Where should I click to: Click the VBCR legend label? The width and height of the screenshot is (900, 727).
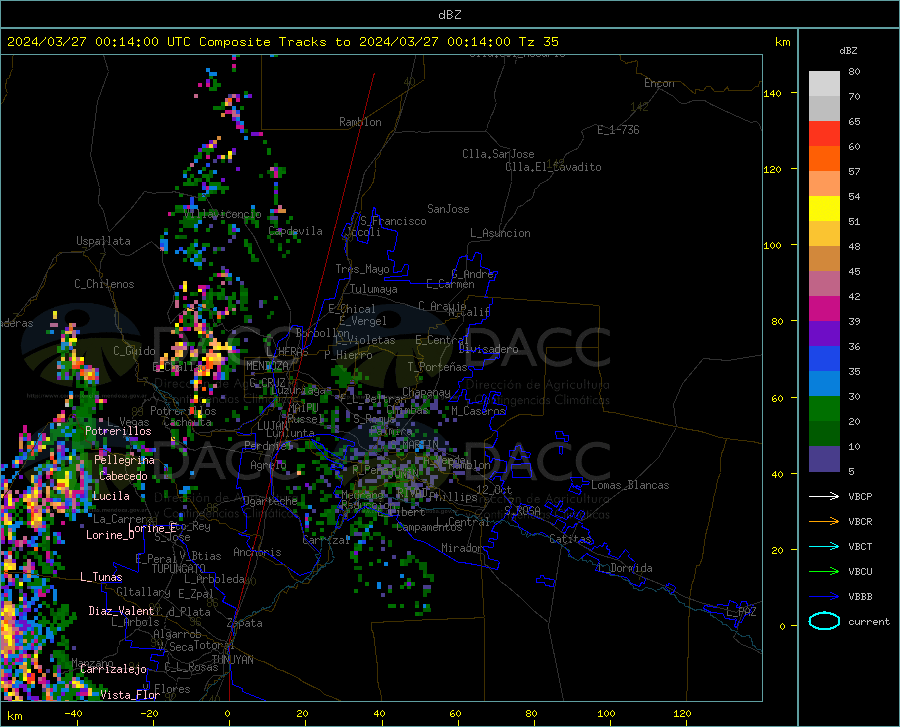(x=860, y=522)
